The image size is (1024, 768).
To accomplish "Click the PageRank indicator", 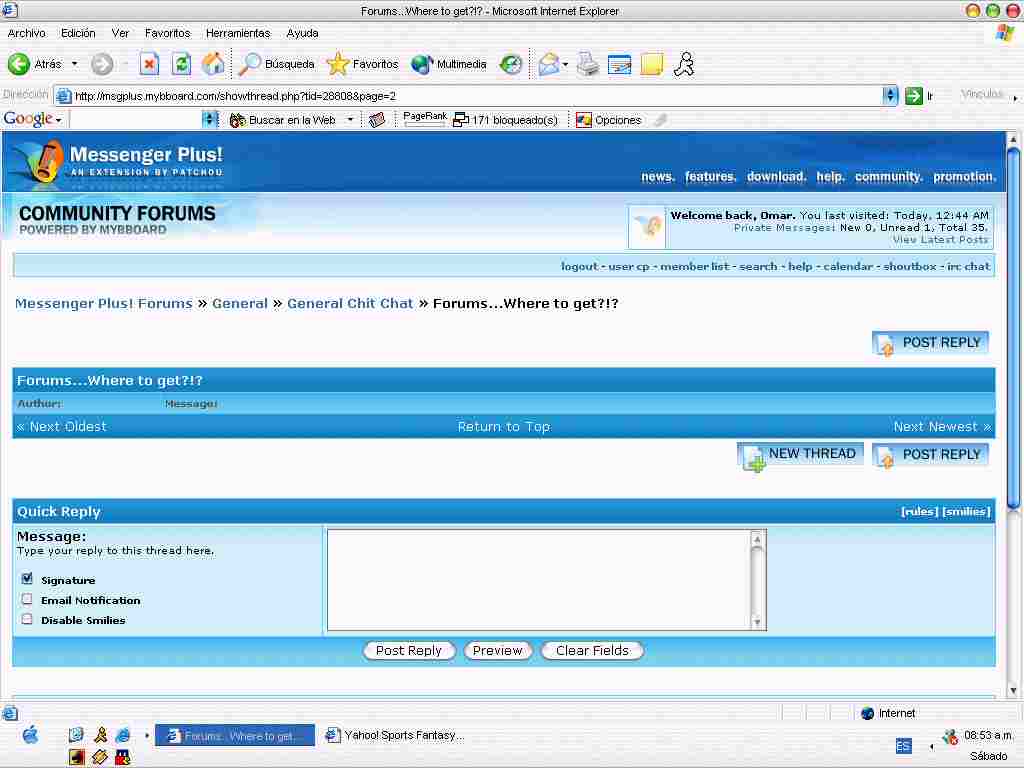I will click(425, 119).
